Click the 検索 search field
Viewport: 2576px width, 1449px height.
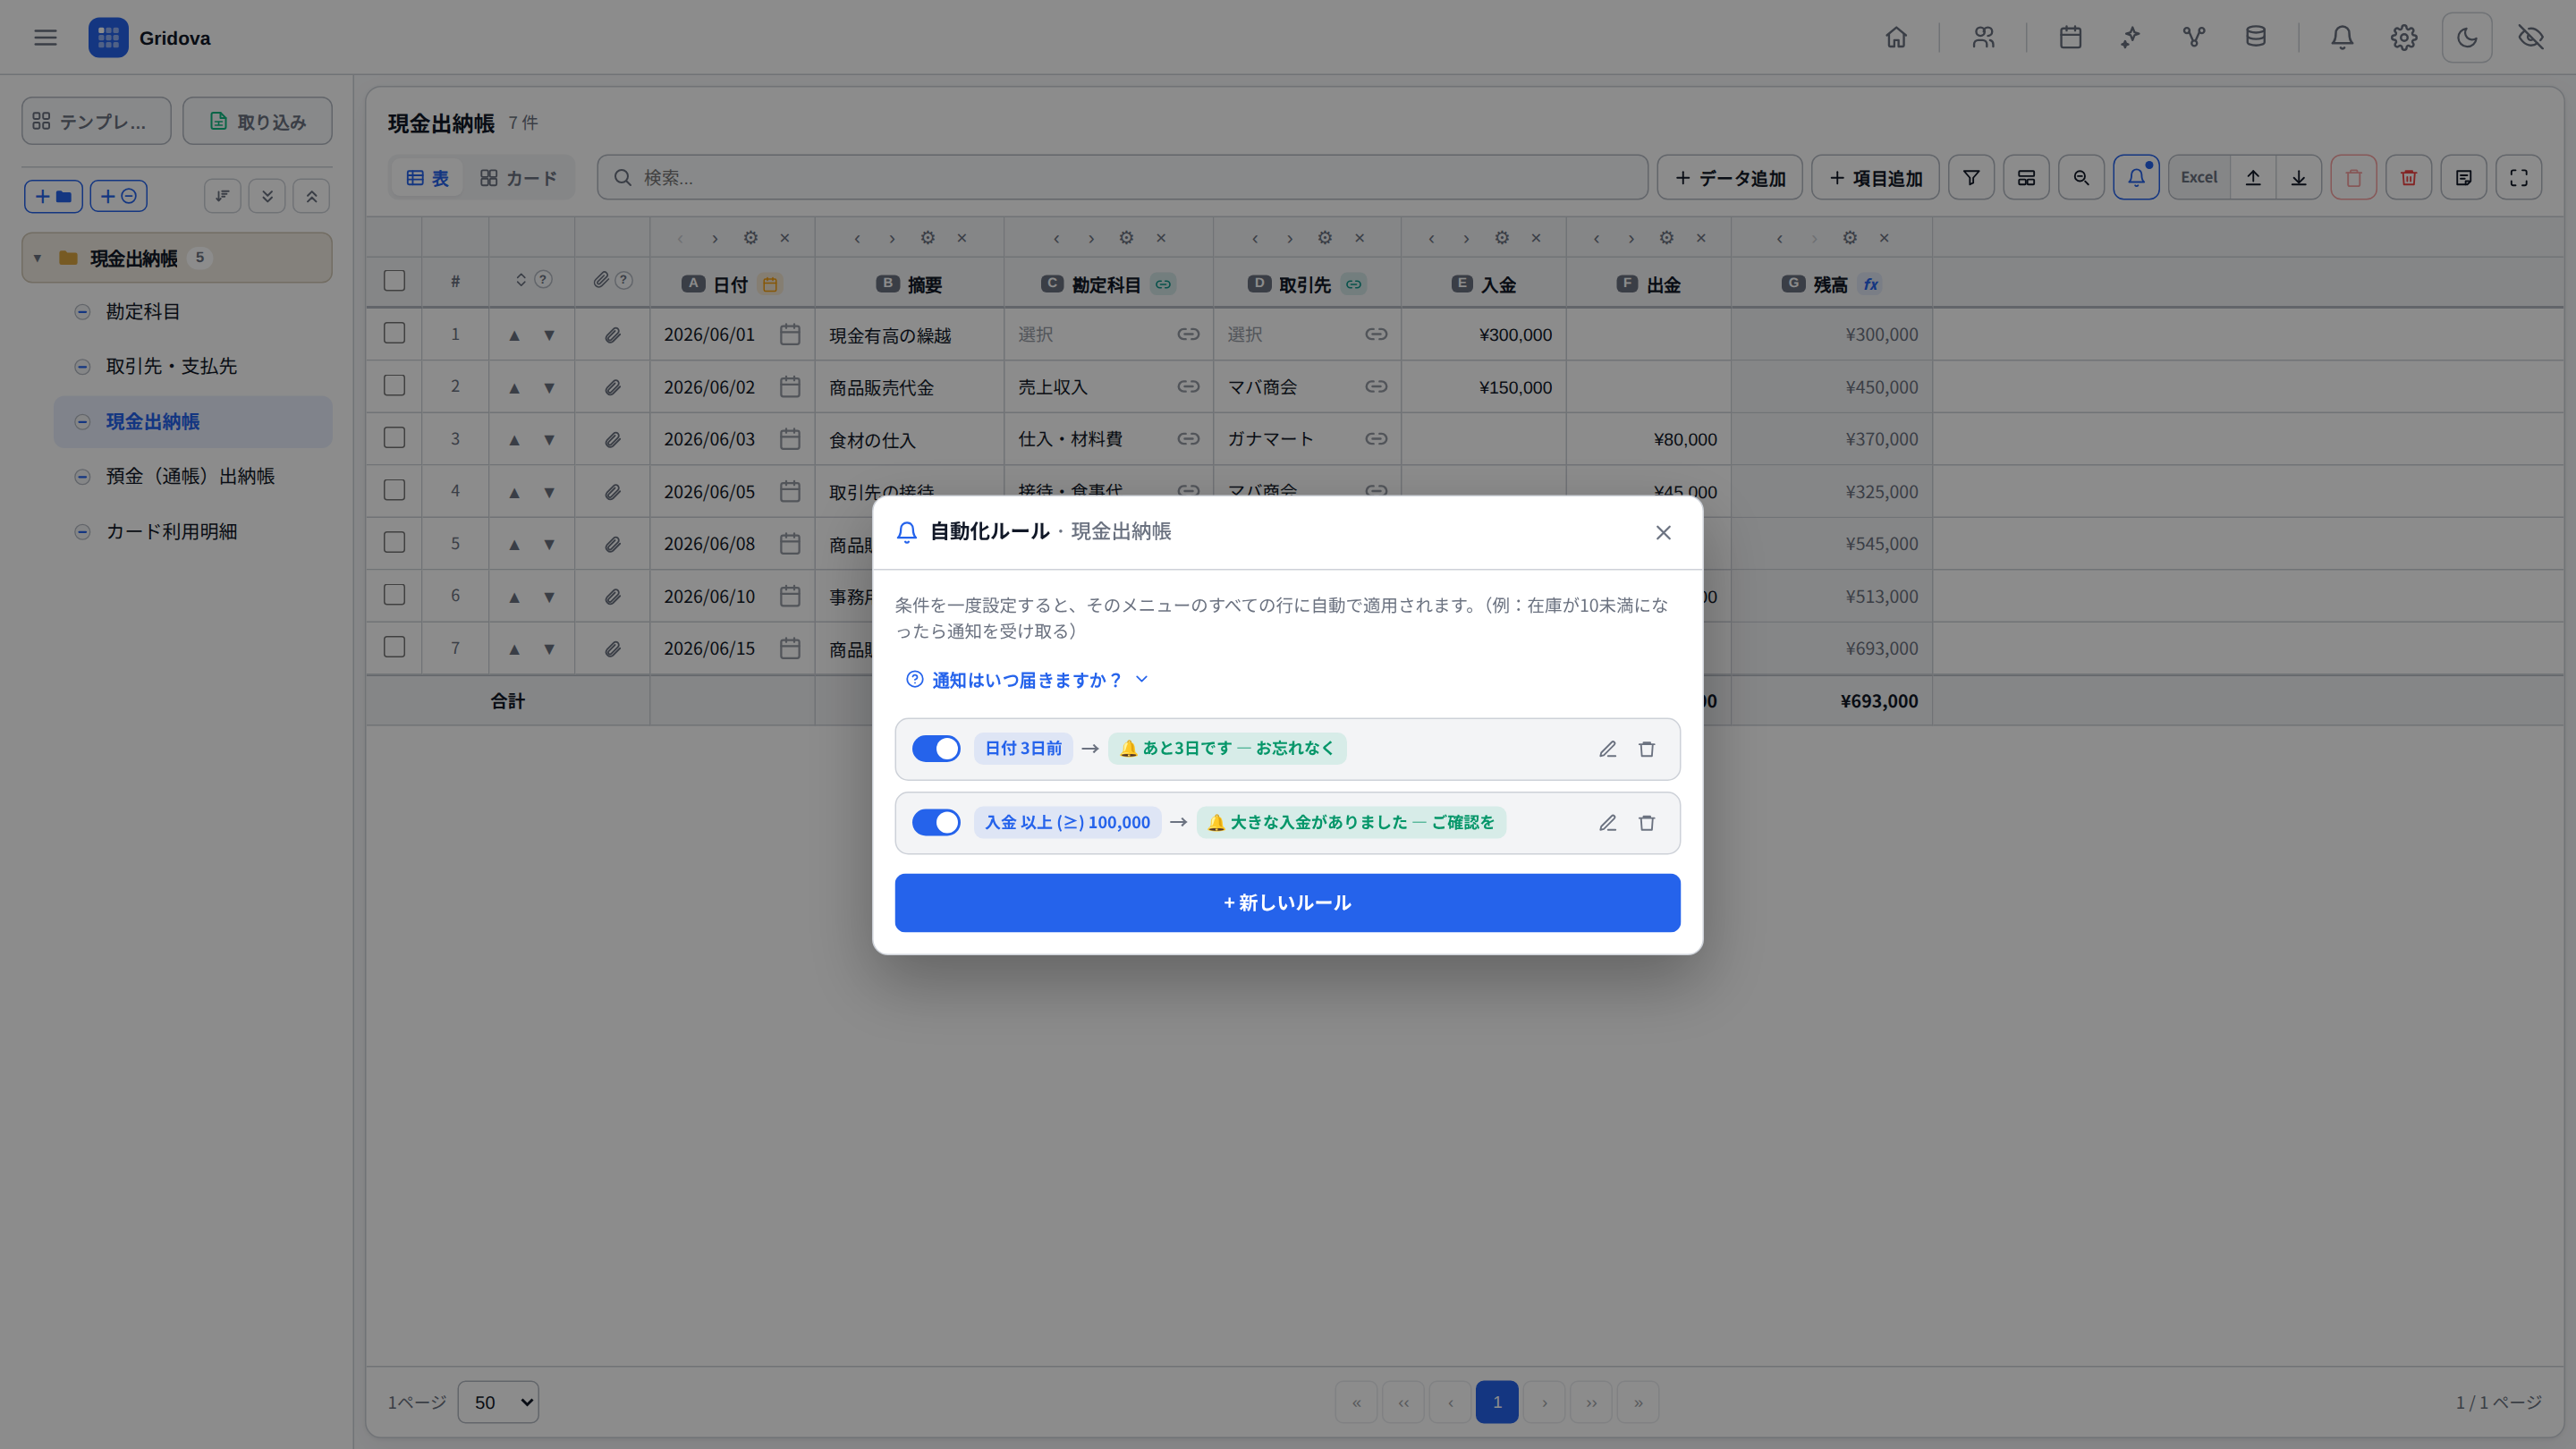tap(1122, 177)
